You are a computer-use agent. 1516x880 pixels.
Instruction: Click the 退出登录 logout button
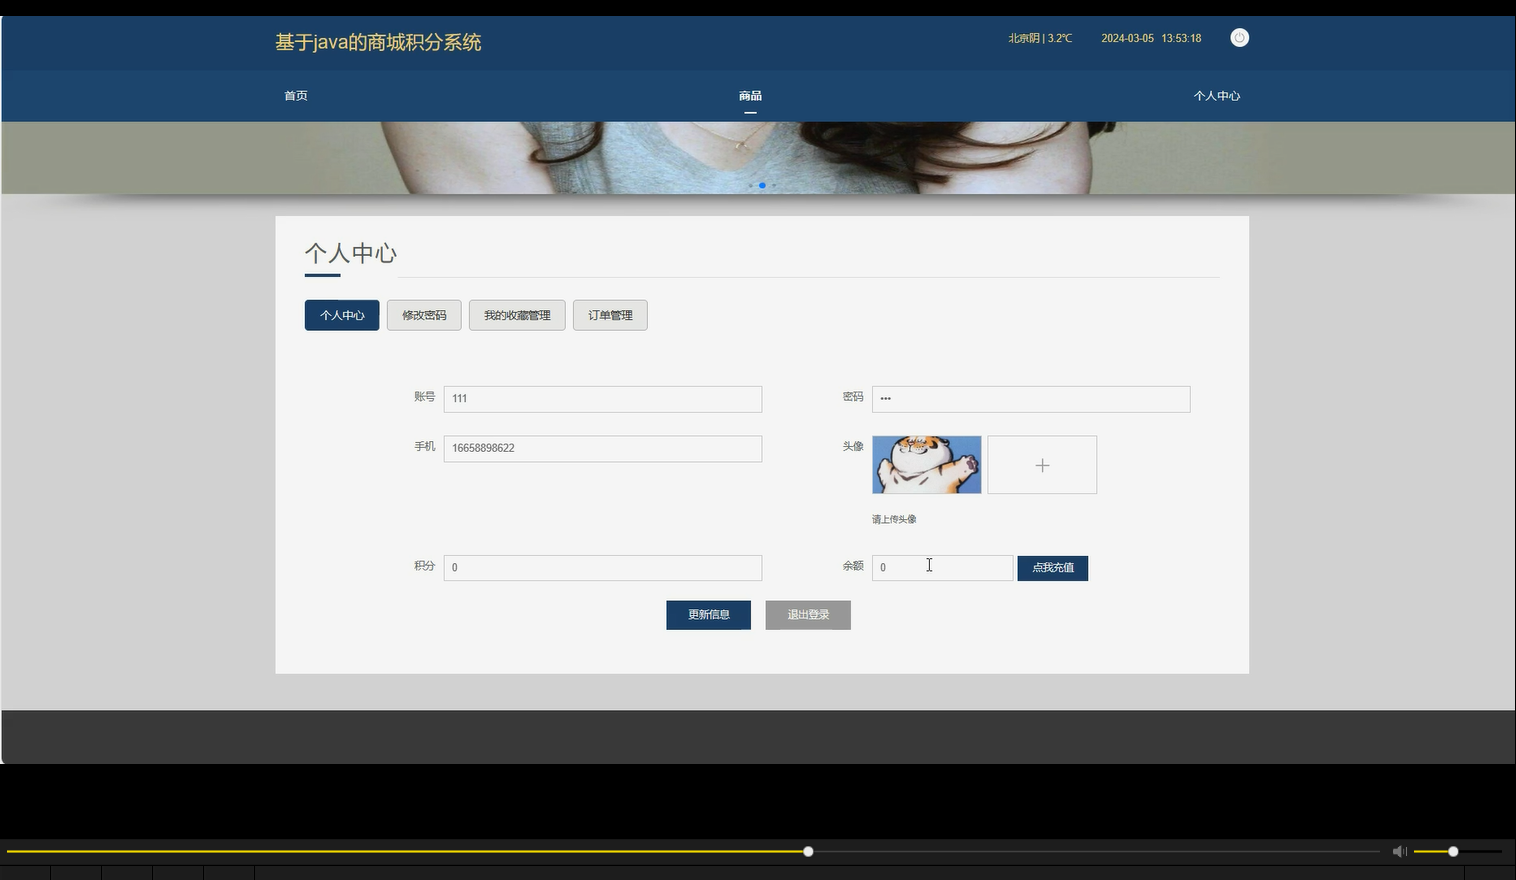point(807,614)
